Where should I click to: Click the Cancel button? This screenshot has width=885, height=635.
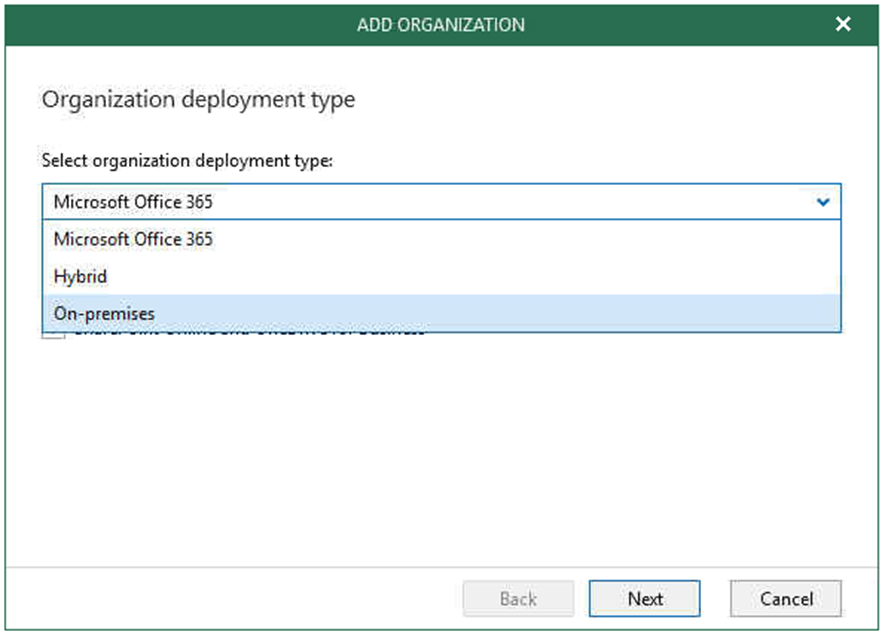[x=786, y=598]
